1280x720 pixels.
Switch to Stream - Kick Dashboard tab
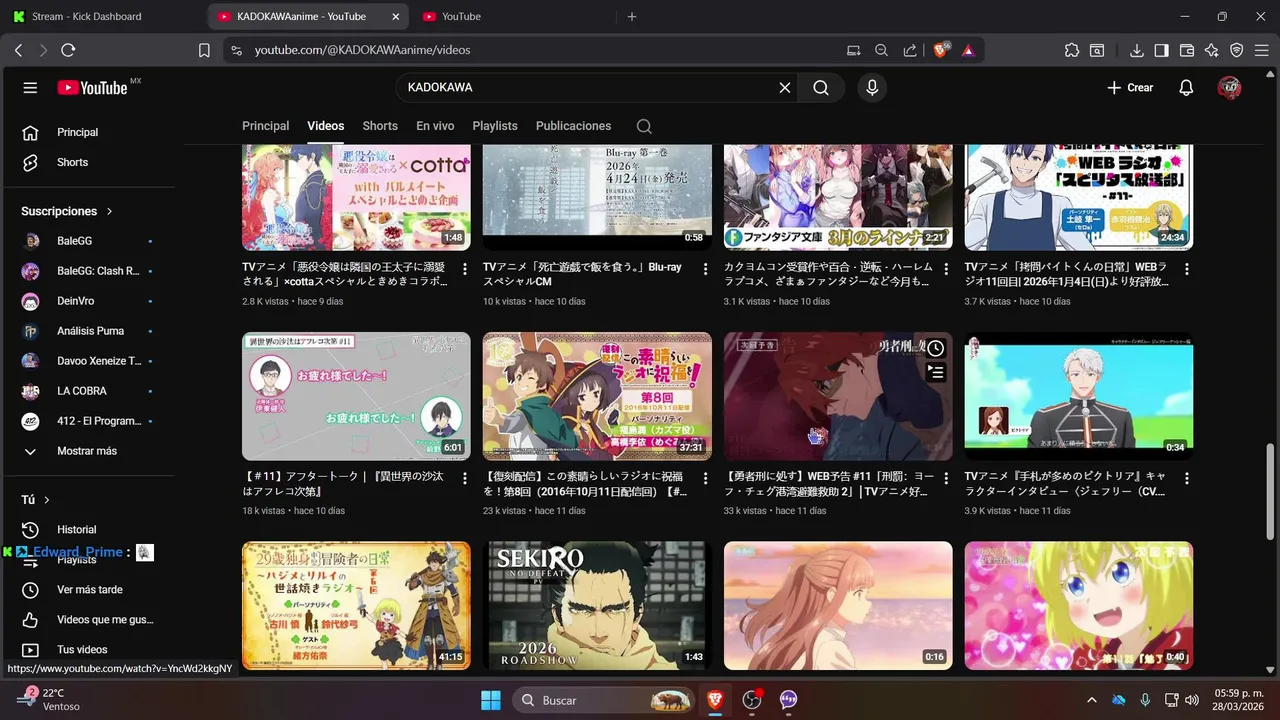click(x=102, y=16)
